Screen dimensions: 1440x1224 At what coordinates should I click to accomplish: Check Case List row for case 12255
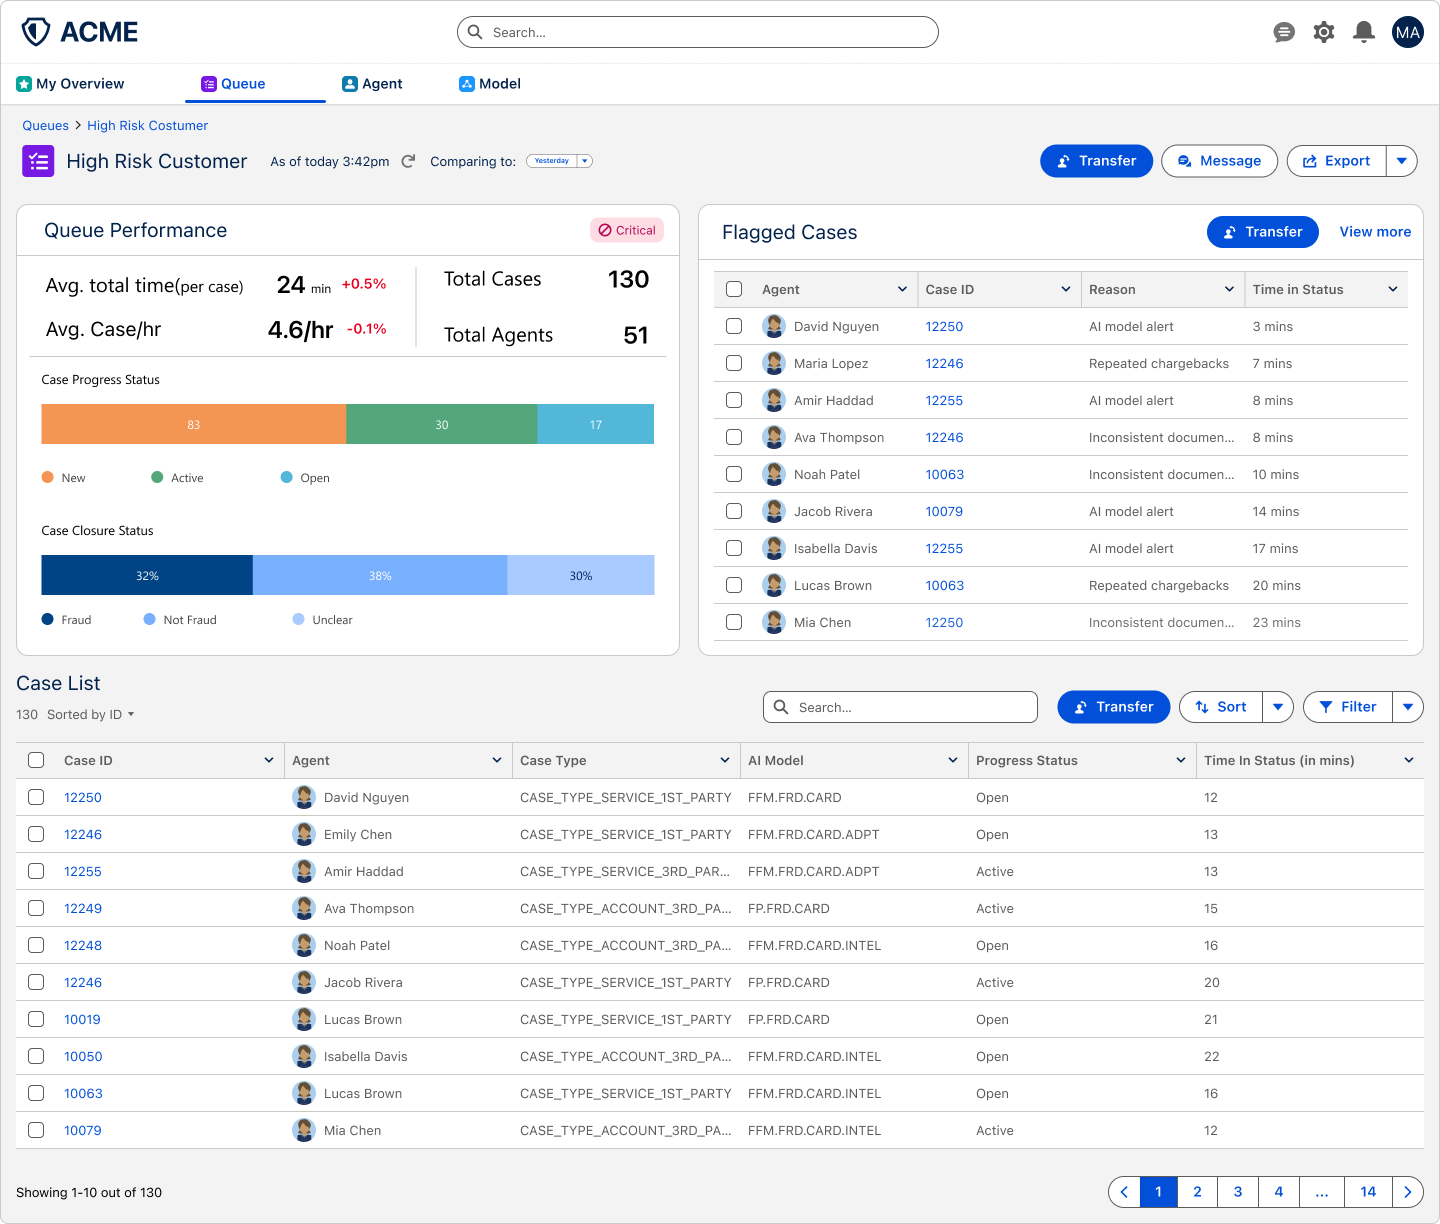[36, 871]
